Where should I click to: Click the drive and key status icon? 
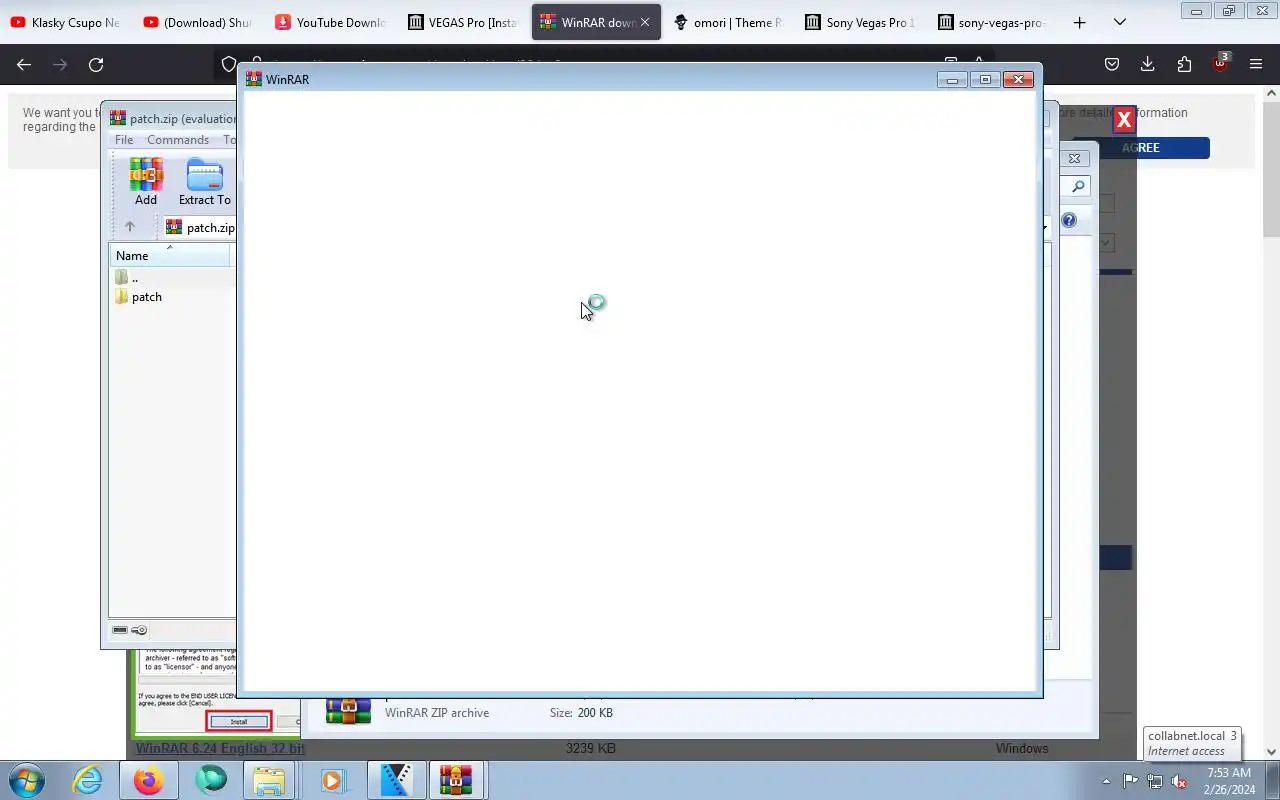coord(129,630)
